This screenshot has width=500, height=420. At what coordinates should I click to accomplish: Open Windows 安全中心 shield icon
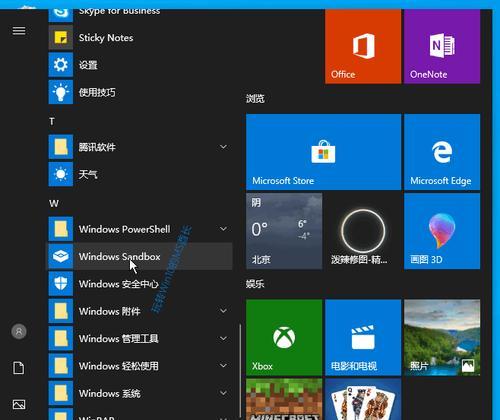61,284
